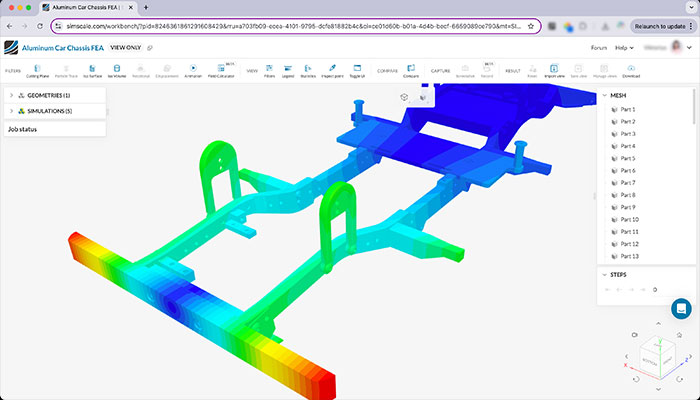
Task: Open the Compare results tool
Action: [411, 71]
